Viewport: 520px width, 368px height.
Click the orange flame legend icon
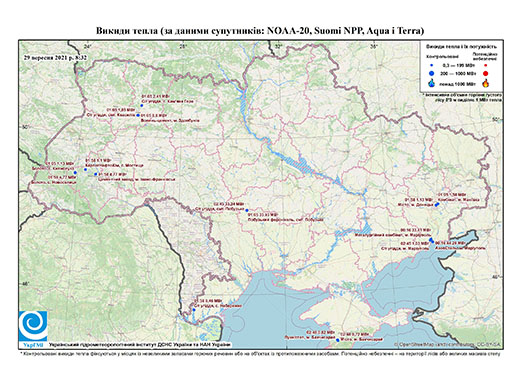tap(486, 83)
